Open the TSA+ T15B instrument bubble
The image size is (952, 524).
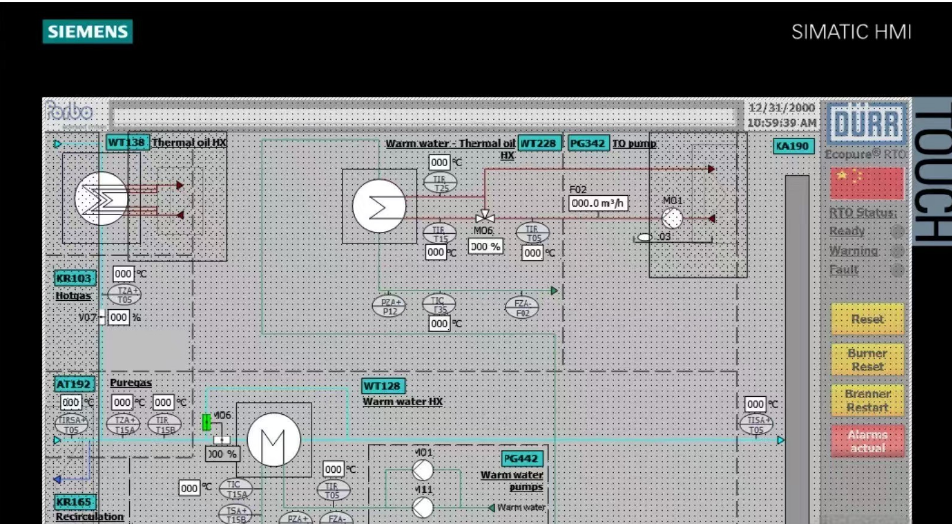(235, 514)
